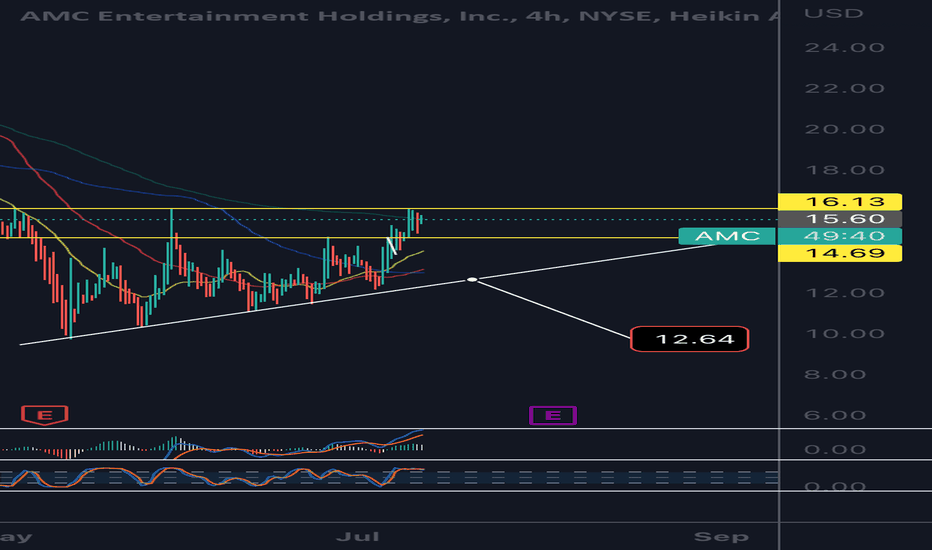The height and width of the screenshot is (550, 932).
Task: Click the current price 15.60 label
Action: [x=840, y=219]
